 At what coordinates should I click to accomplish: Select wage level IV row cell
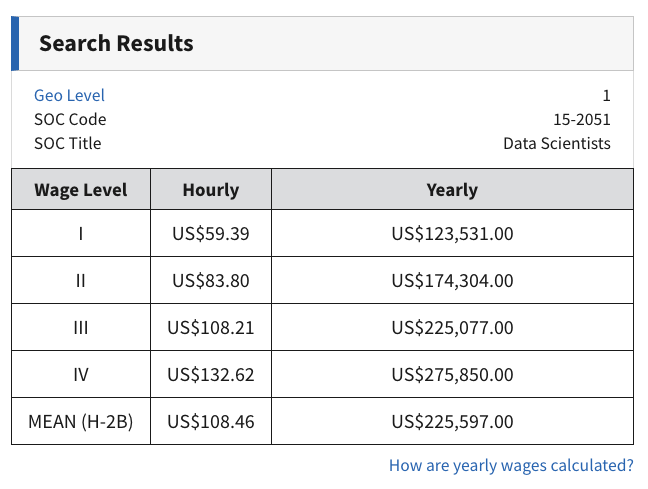click(81, 375)
